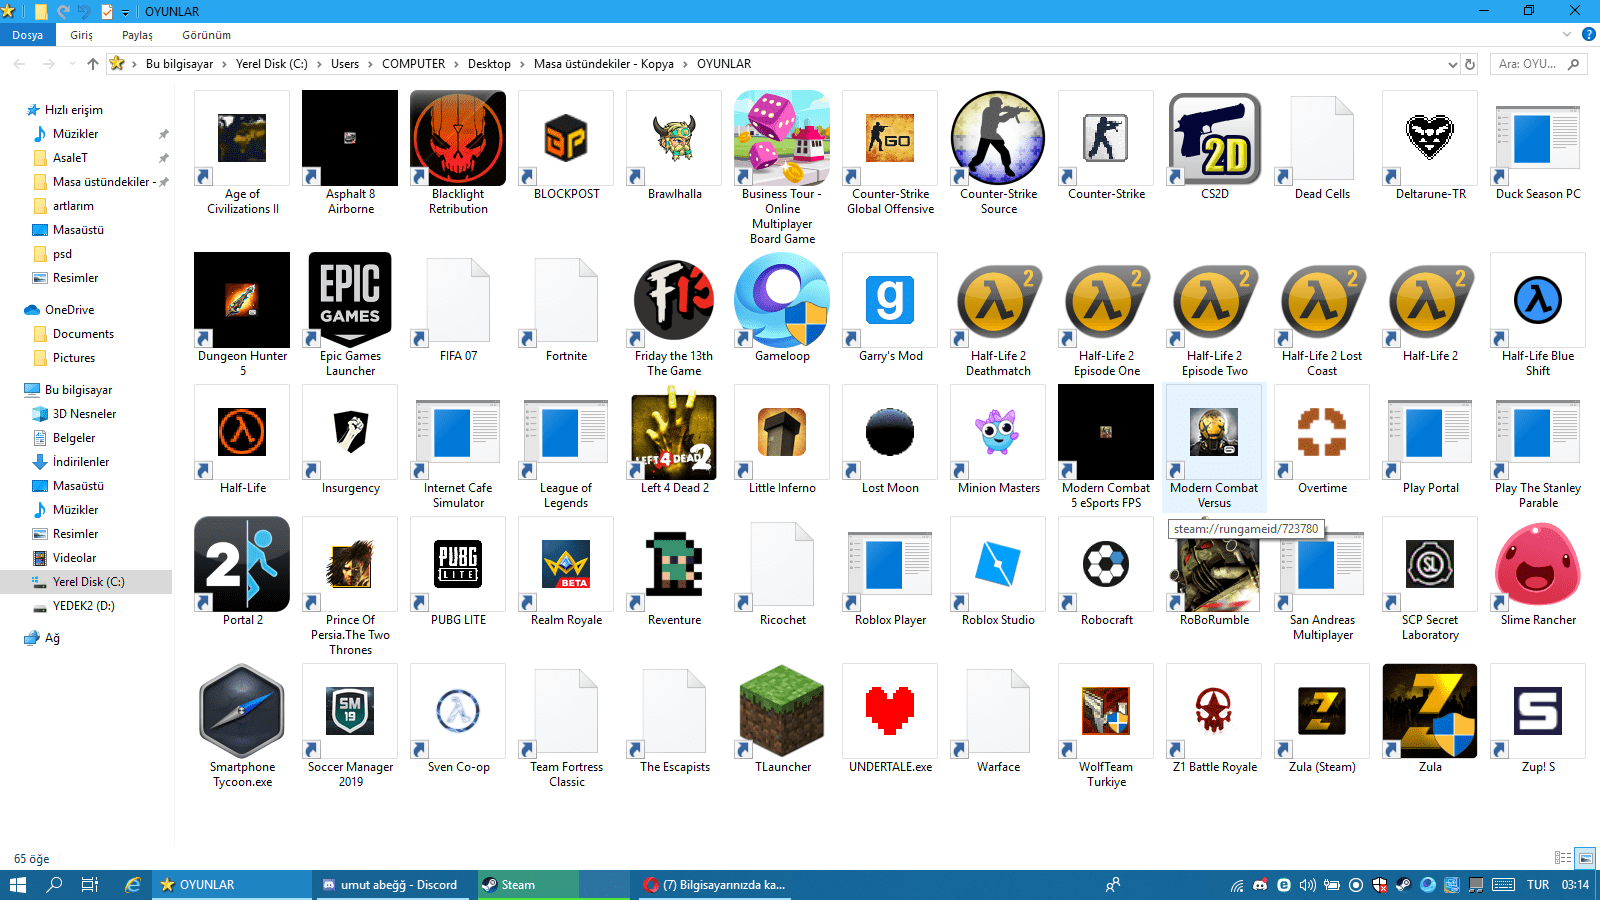Select İndirilenler in the sidebar

coord(81,462)
